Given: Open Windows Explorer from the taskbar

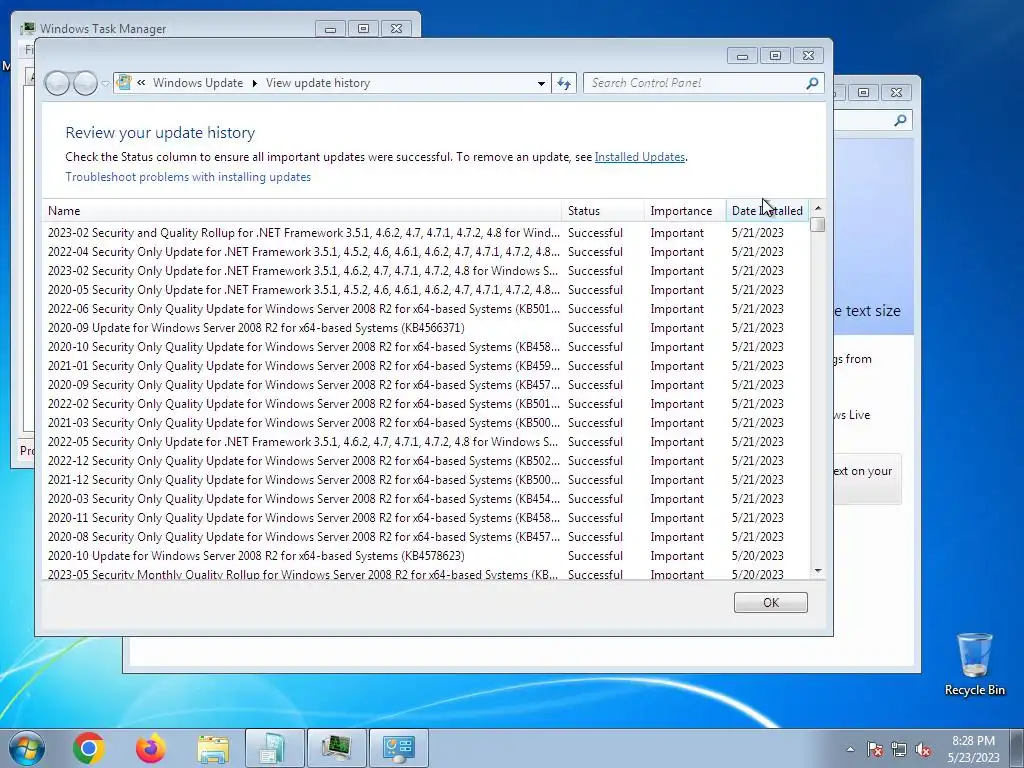Looking at the screenshot, I should (213, 748).
